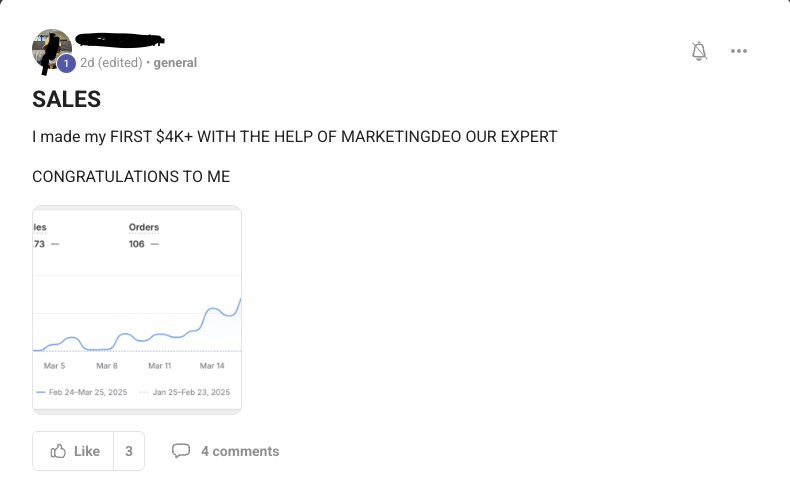Viewport: 790px width, 478px height.
Task: Open the post titled SALES
Action: pyautogui.click(x=66, y=99)
